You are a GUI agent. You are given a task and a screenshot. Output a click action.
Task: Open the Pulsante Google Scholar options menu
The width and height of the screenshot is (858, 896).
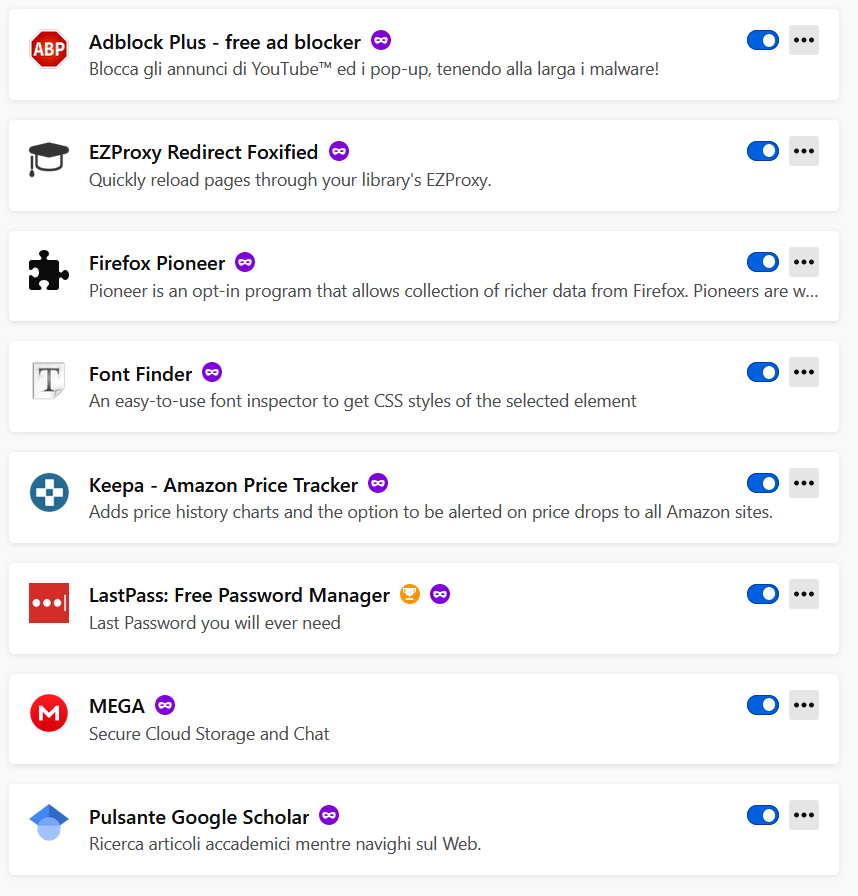coord(804,816)
